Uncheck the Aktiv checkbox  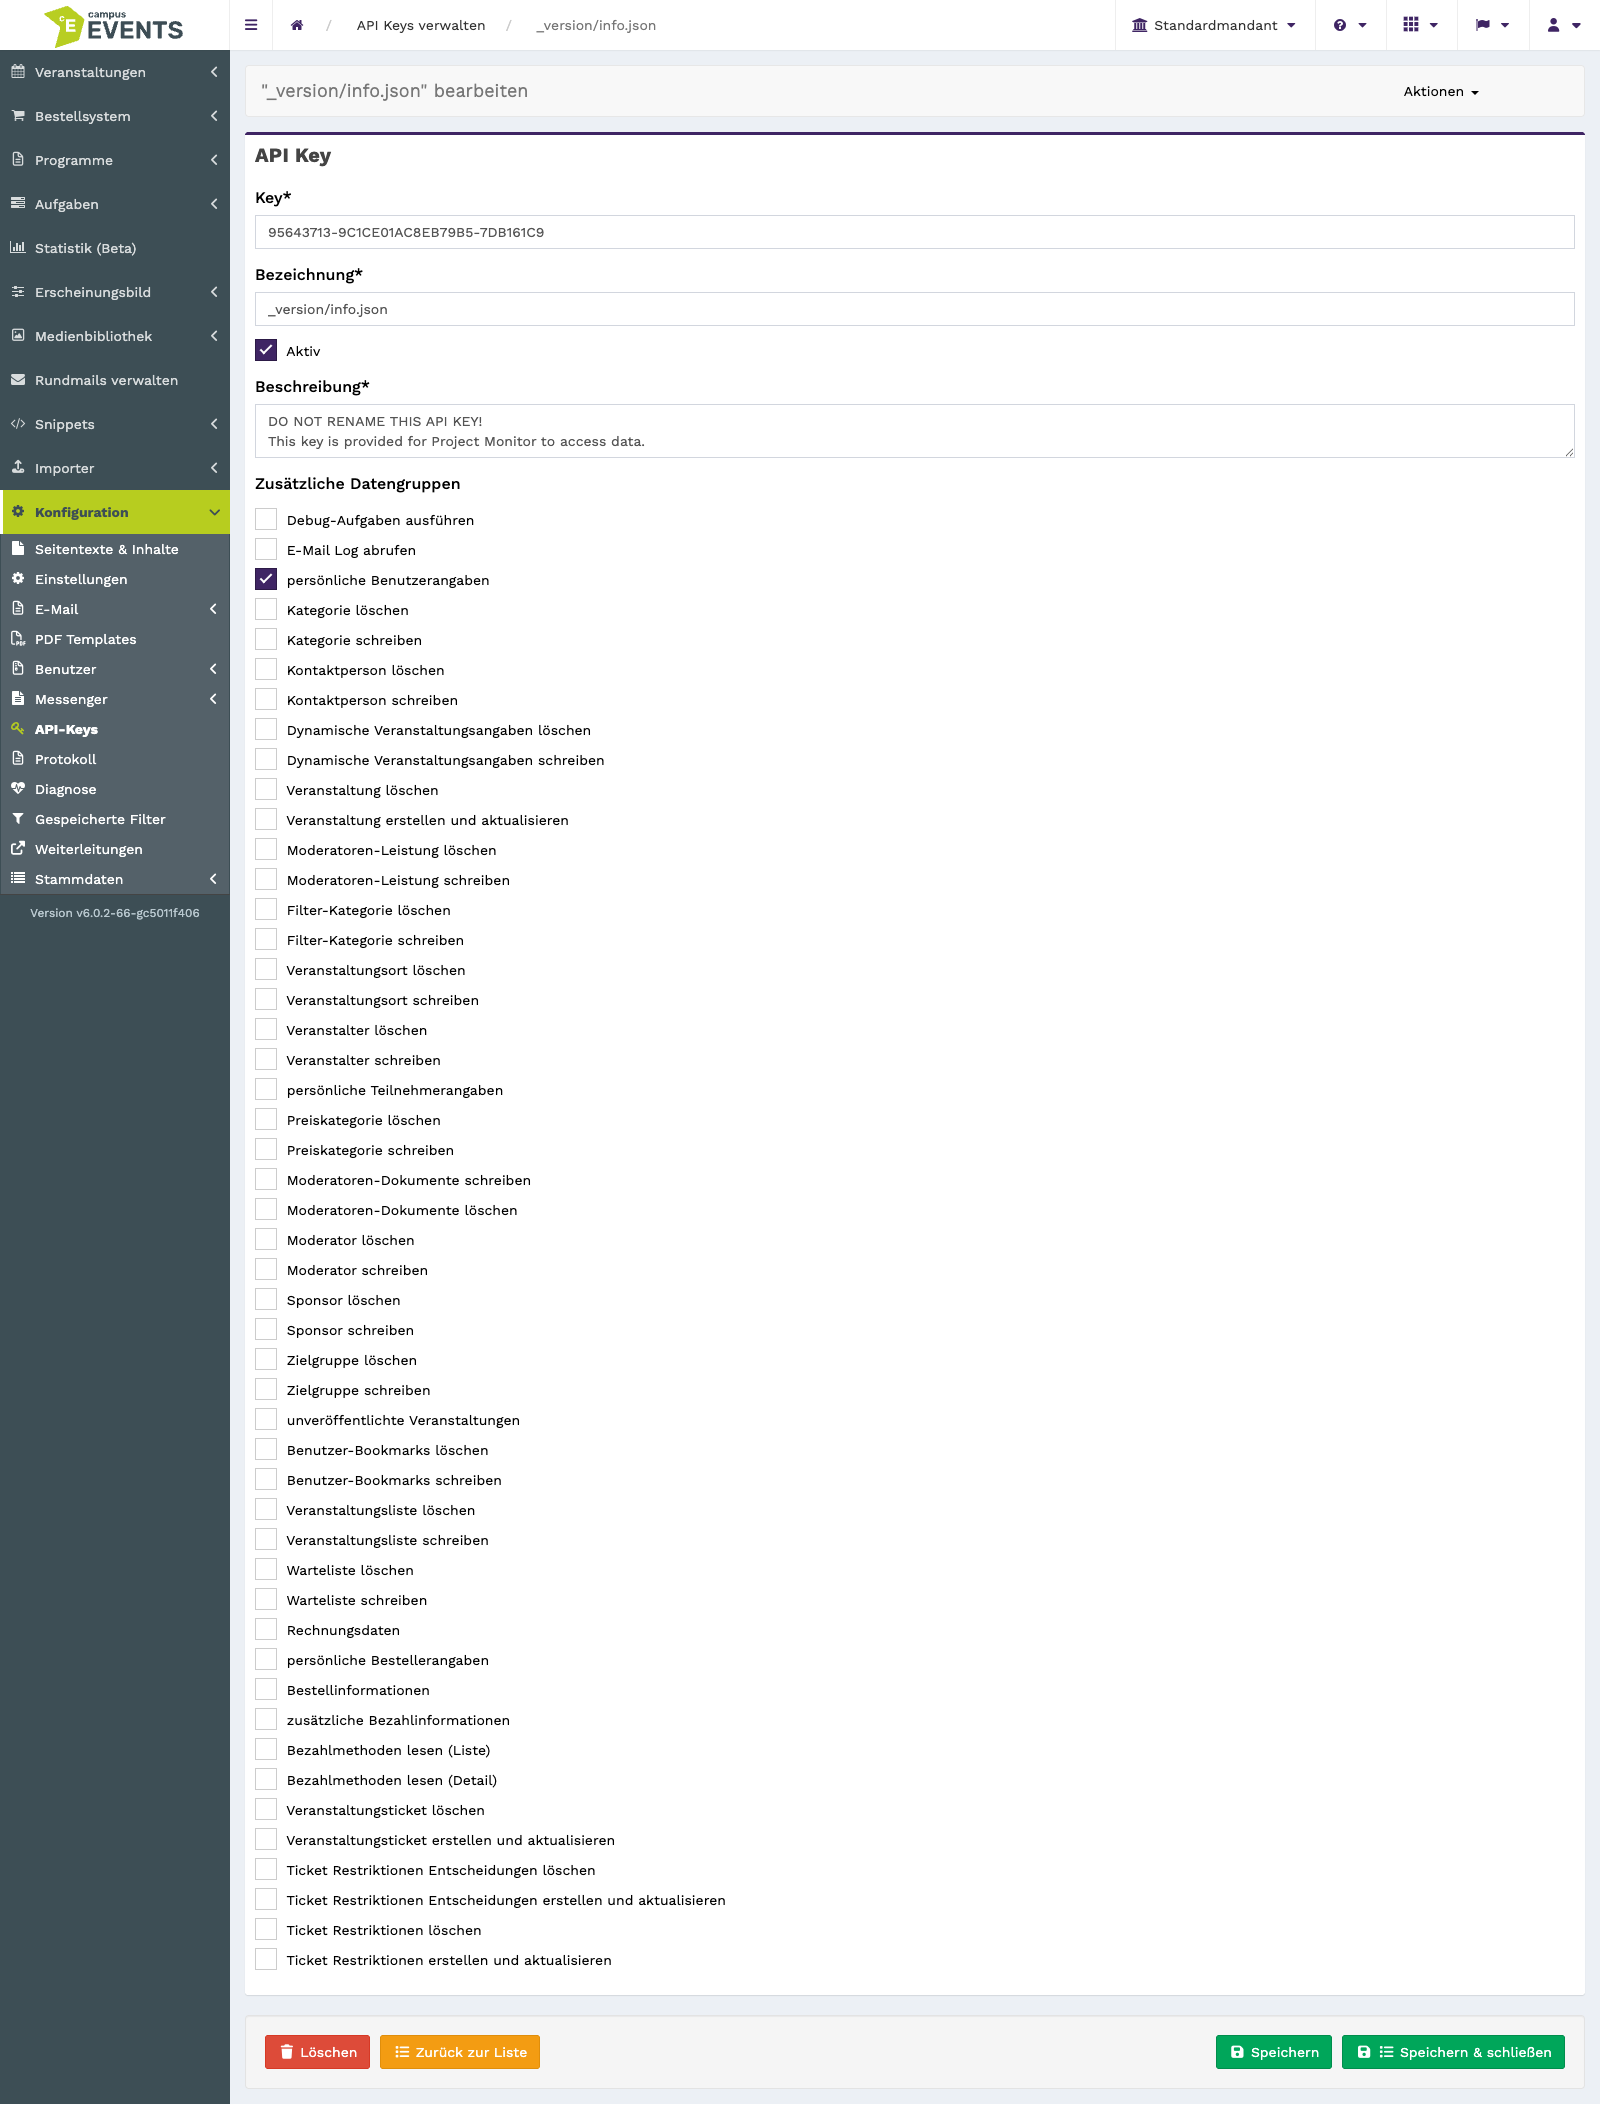coord(266,350)
